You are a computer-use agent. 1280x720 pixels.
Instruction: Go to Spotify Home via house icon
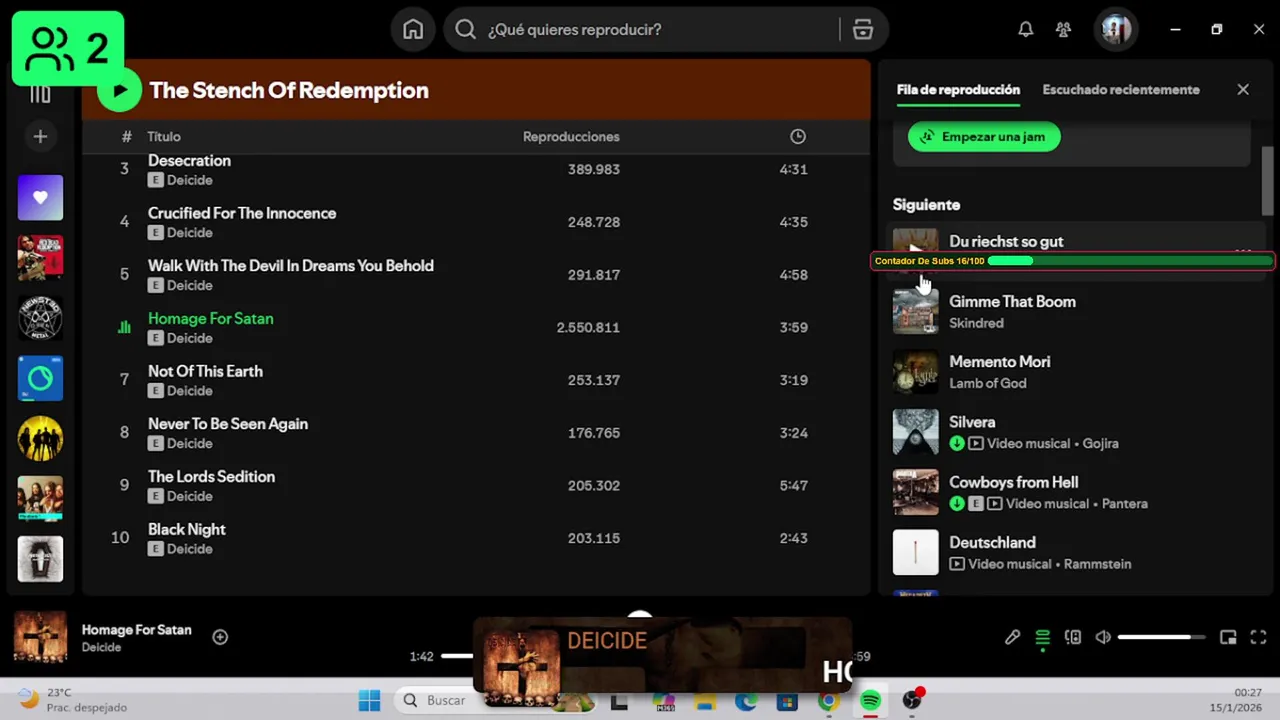413,30
